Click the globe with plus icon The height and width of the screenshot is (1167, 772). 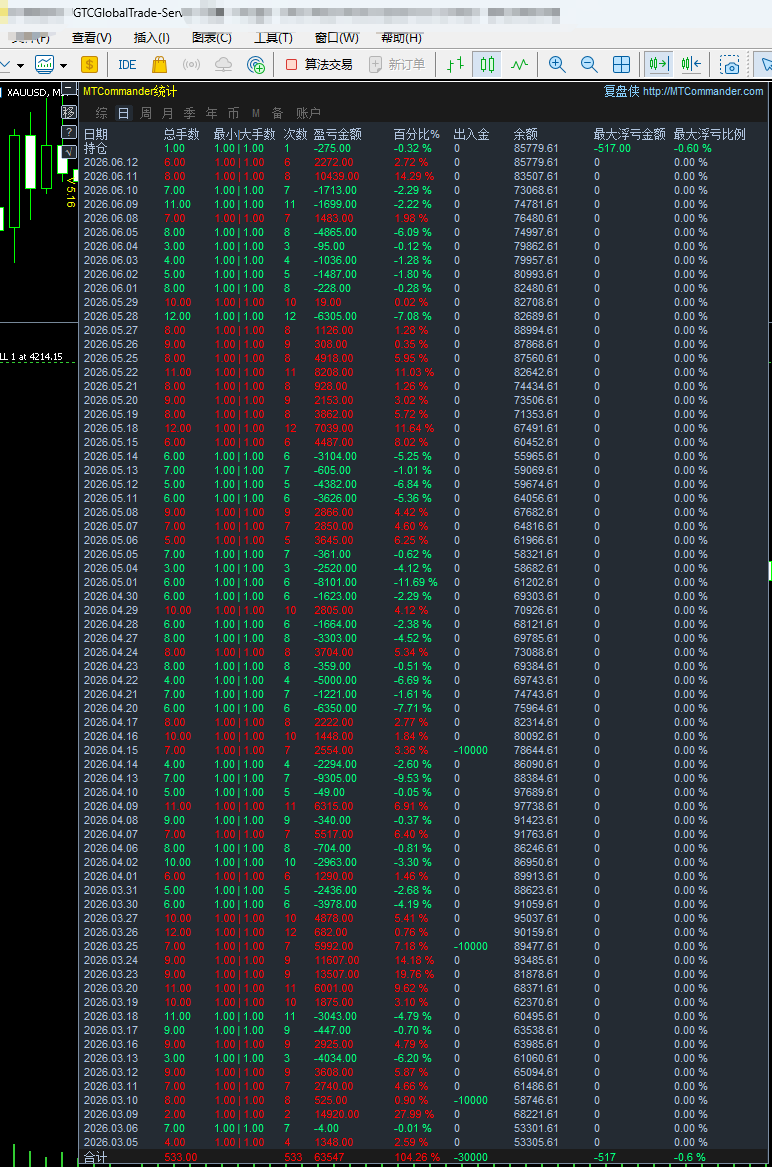pyautogui.click(x=256, y=65)
